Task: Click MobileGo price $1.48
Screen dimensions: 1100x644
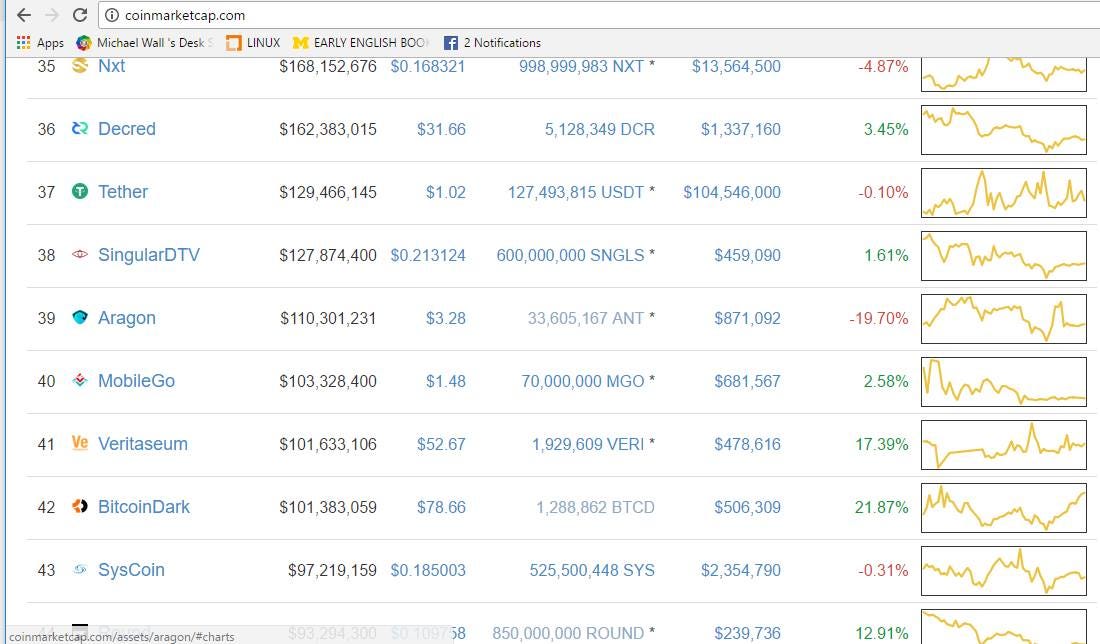Action: pyautogui.click(x=445, y=382)
